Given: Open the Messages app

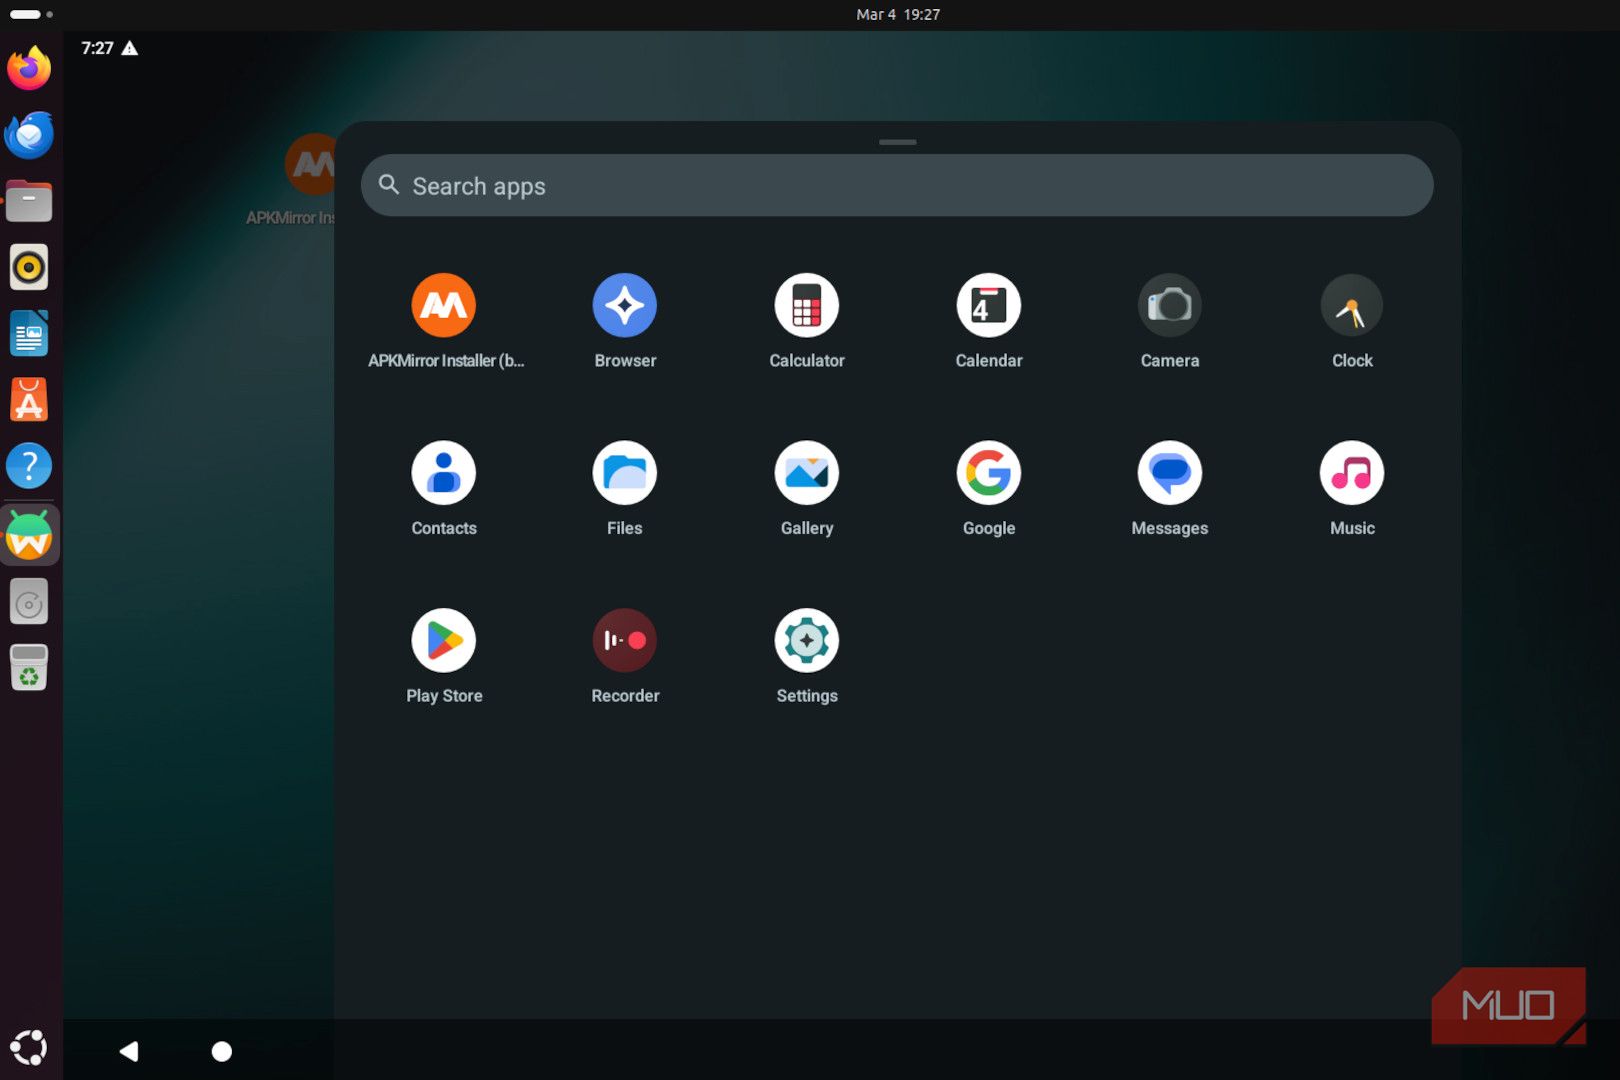Looking at the screenshot, I should 1170,473.
